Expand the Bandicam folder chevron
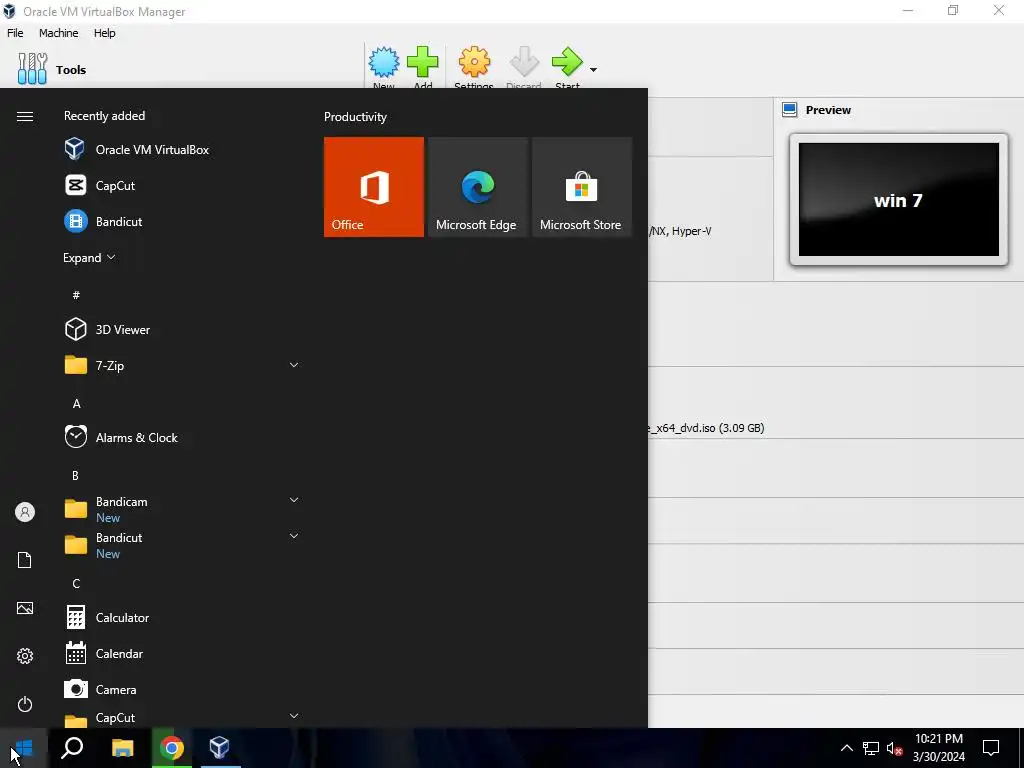 [x=294, y=500]
